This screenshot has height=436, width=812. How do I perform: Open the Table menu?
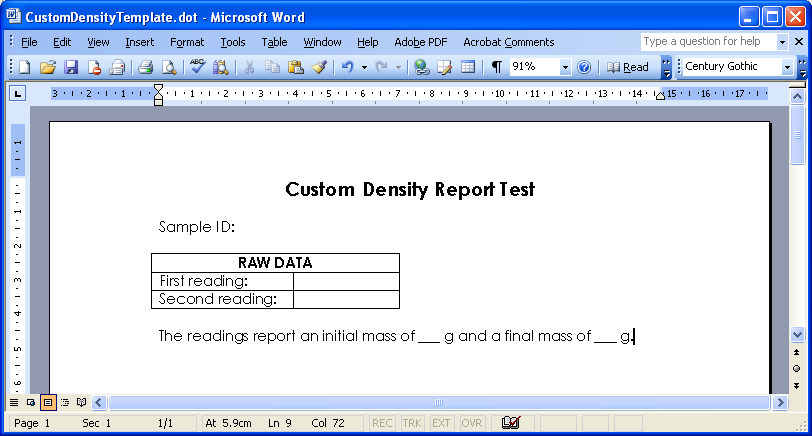(274, 42)
